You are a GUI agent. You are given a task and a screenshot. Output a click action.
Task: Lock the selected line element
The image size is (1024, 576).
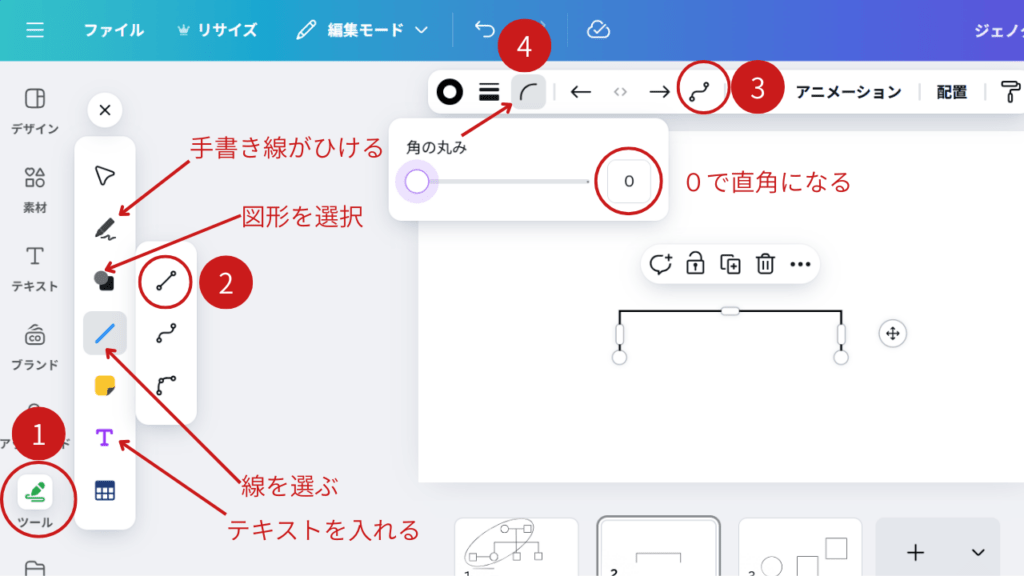coord(695,264)
